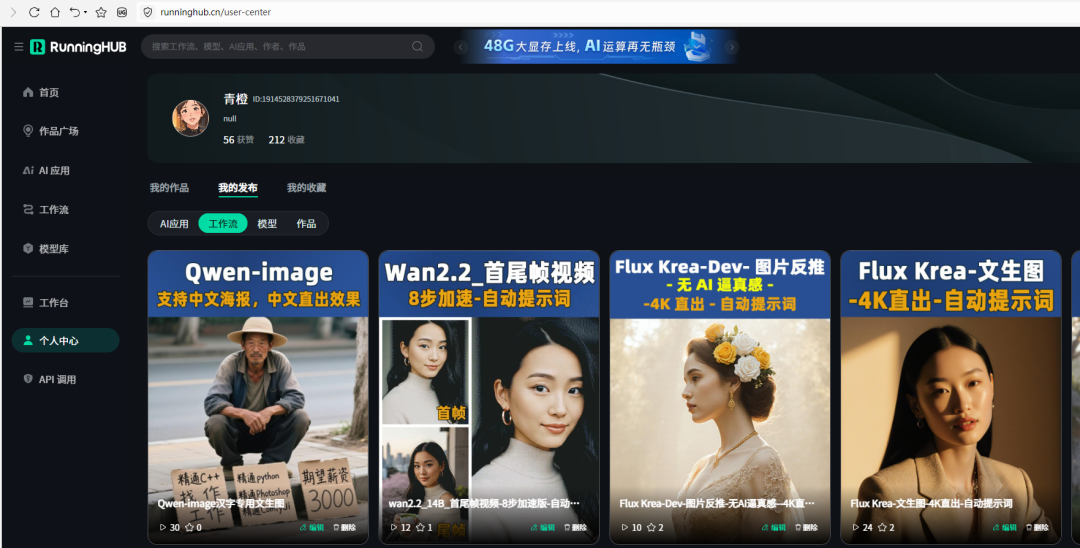Click Flux Krea-Dev-图片反推 card title
Viewport: 1080px width, 548px height.
[x=717, y=503]
